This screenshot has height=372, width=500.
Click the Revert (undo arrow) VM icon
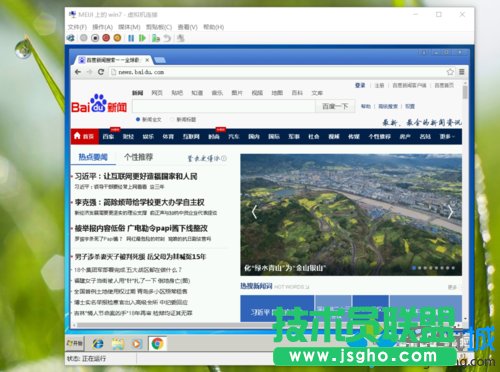click(167, 38)
